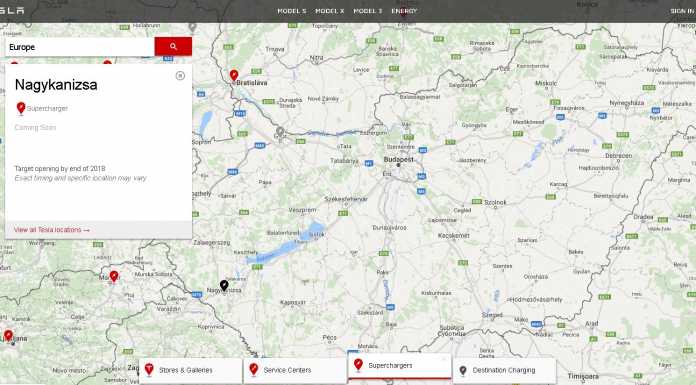This screenshot has width=696, height=385.
Task: Select the black Nagykanizsa map pin
Action: 224,286
